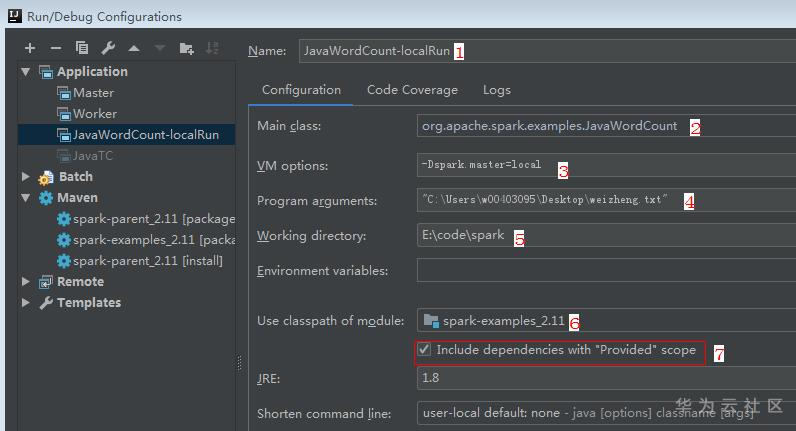Image resolution: width=796 pixels, height=431 pixels.
Task: Expand the Templates tree node
Action: [x=26, y=303]
